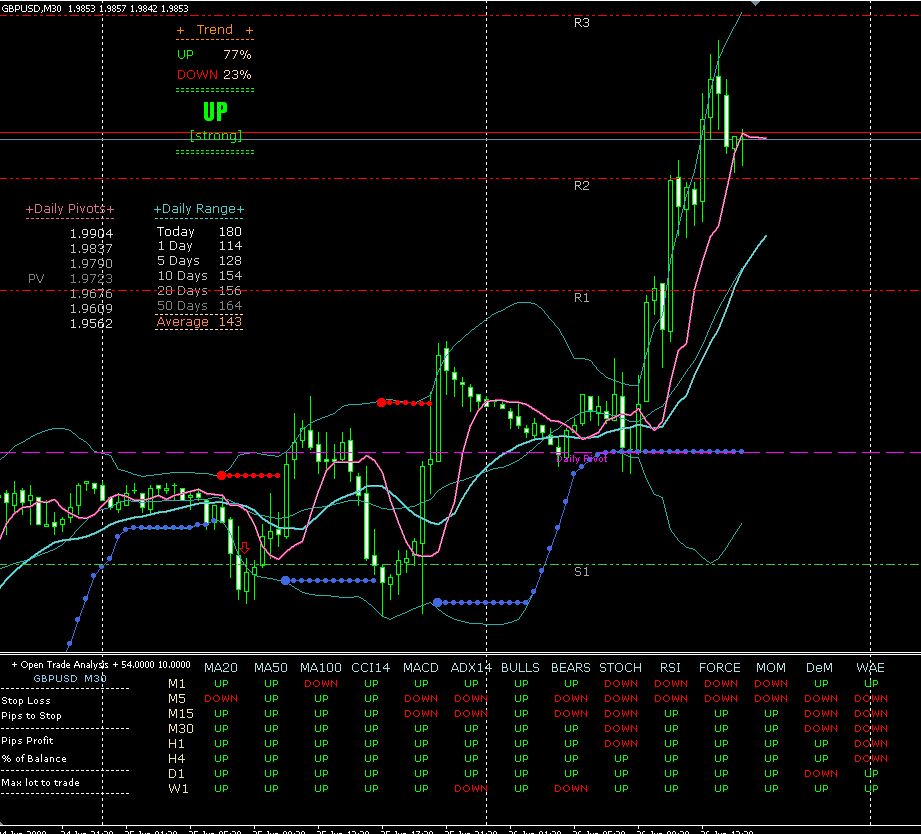Click the red DOWN cell in D1 DeM
The height and width of the screenshot is (834, 921).
click(821, 774)
